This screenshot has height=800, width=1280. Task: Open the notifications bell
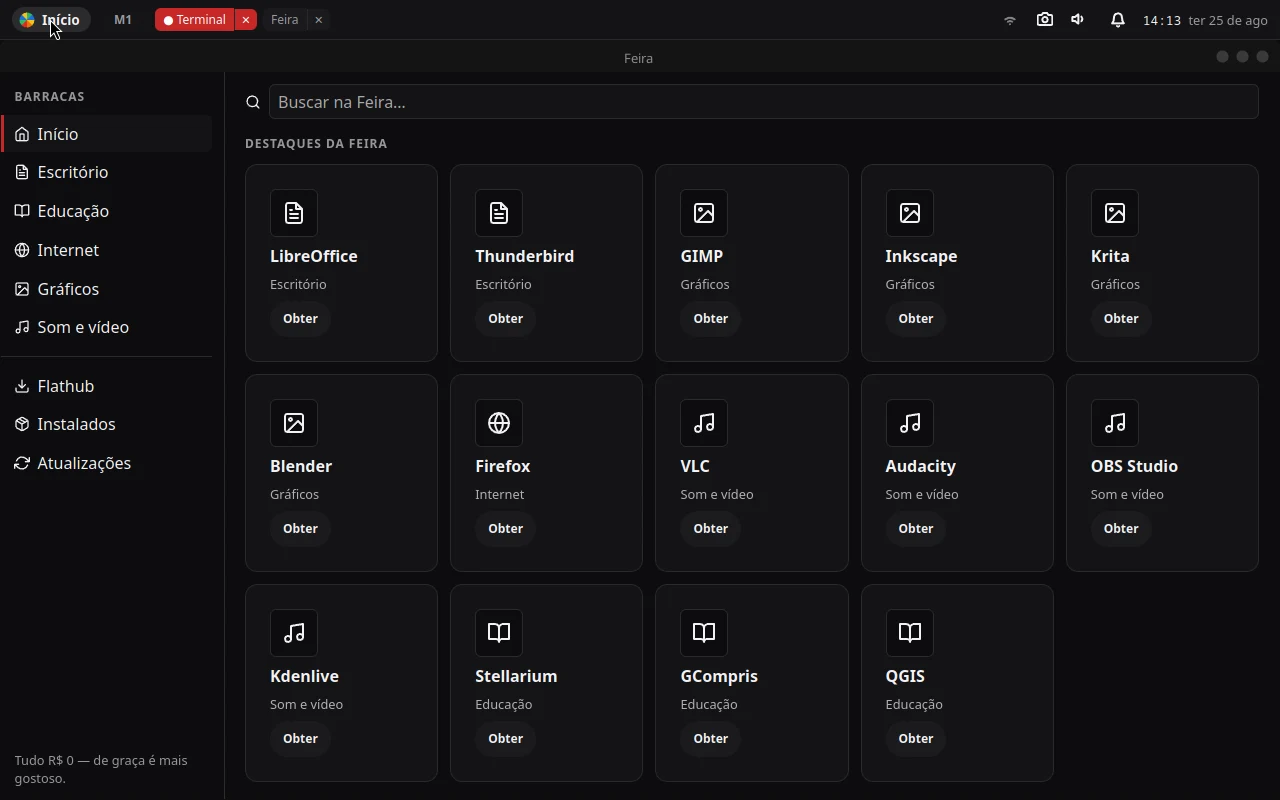point(1118,20)
